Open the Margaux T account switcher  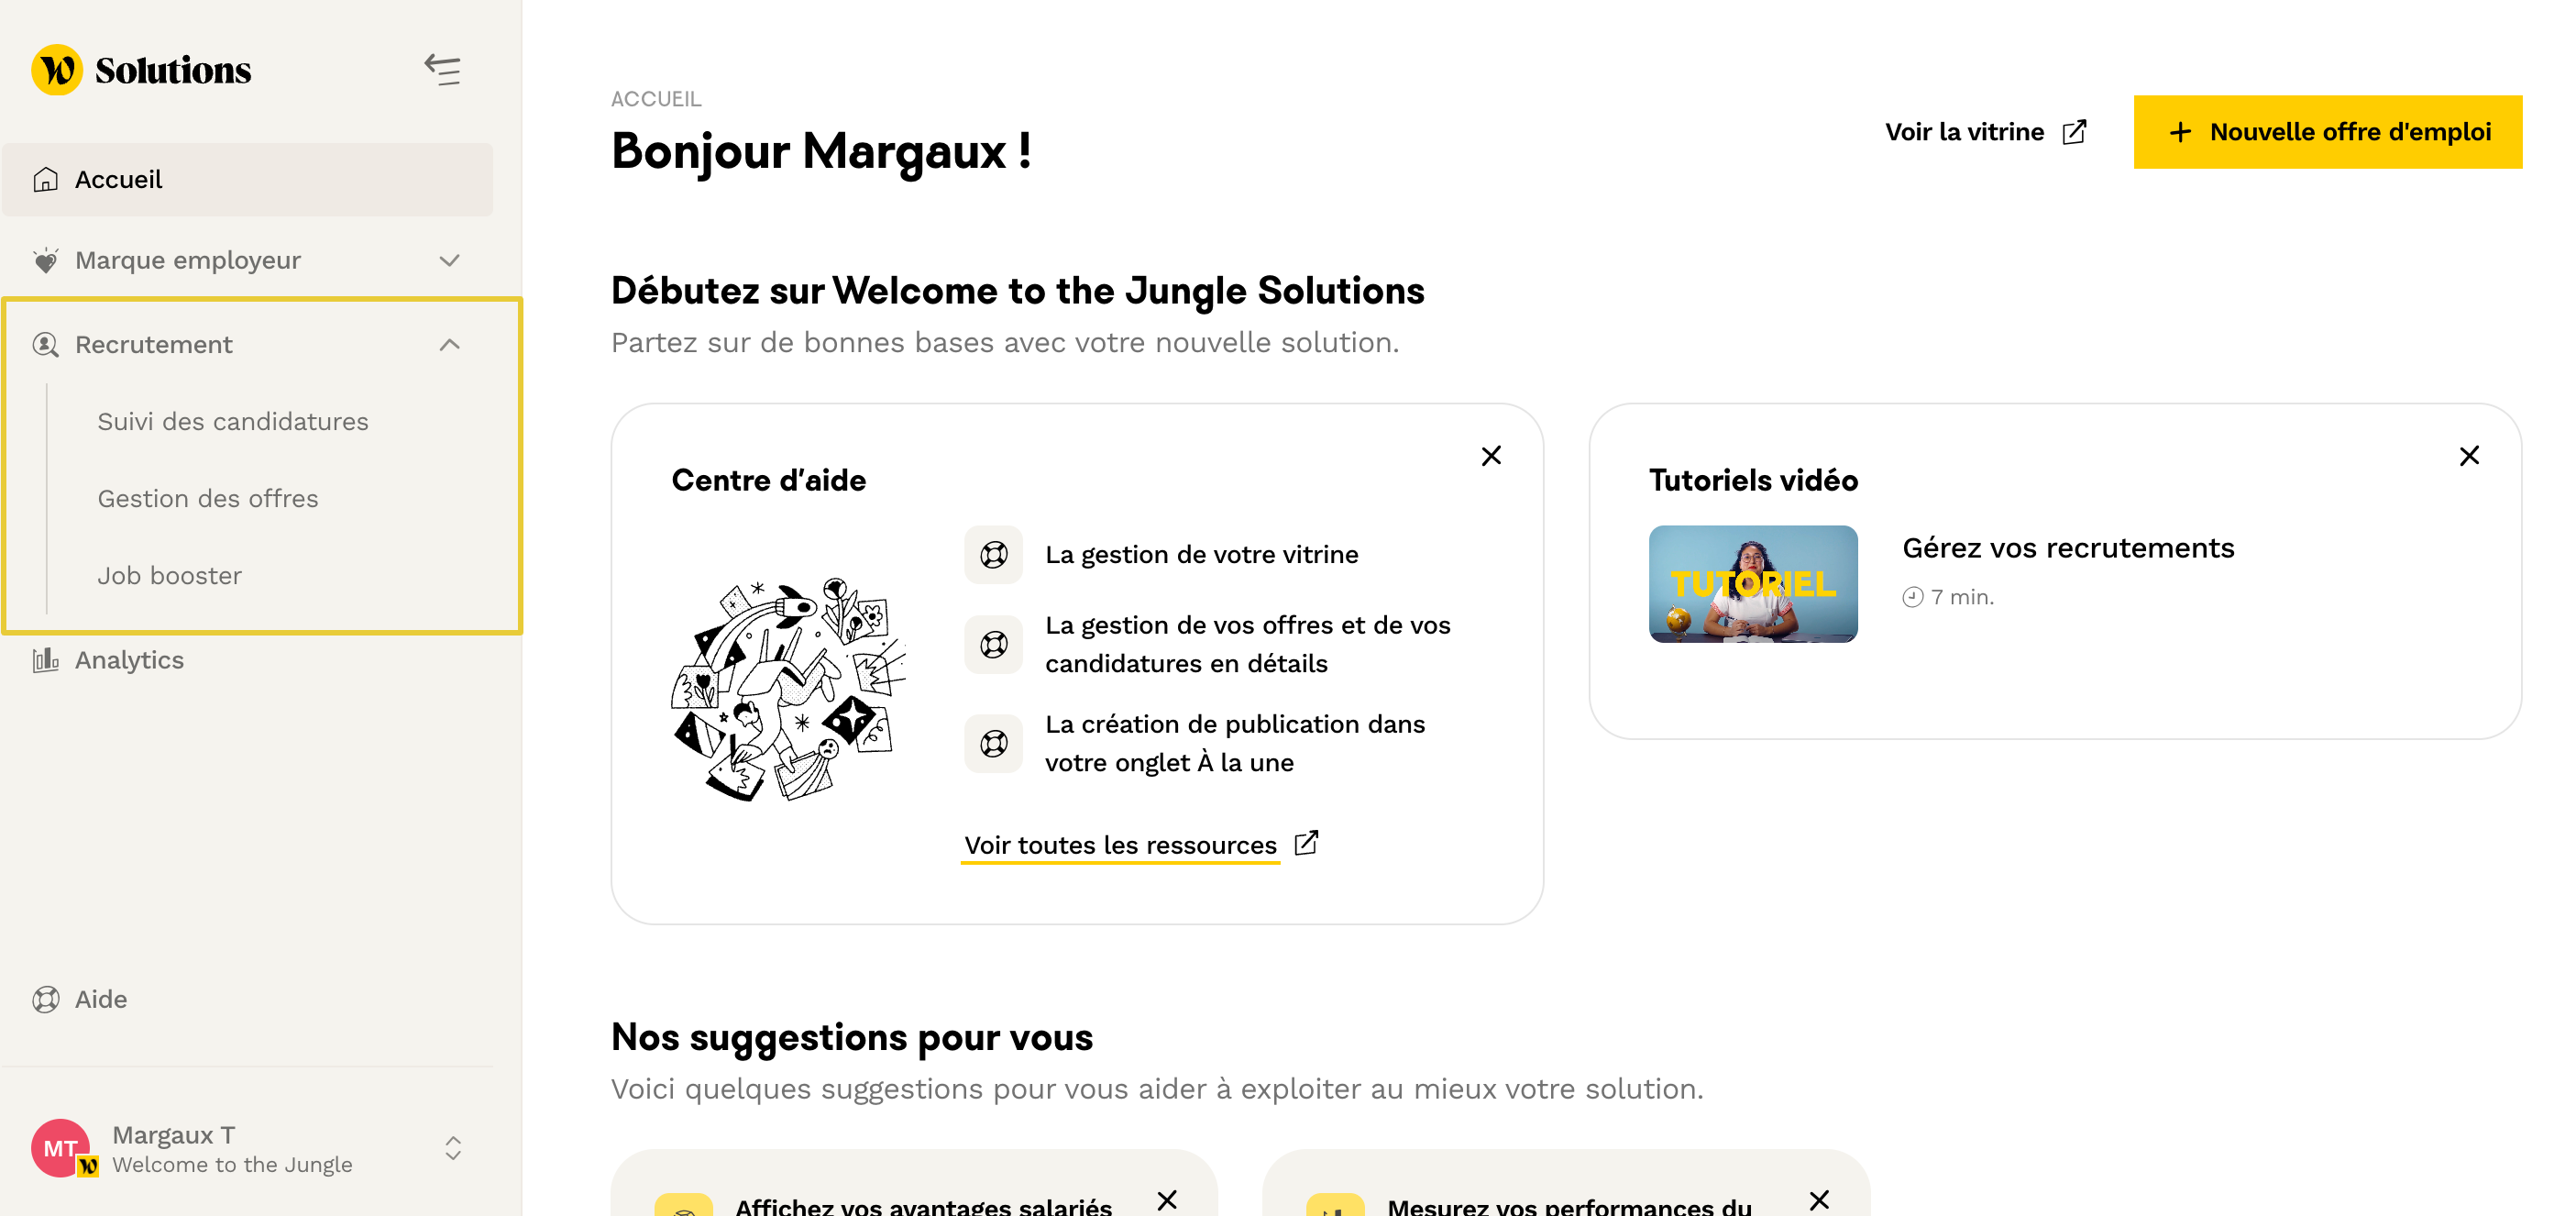(x=453, y=1148)
